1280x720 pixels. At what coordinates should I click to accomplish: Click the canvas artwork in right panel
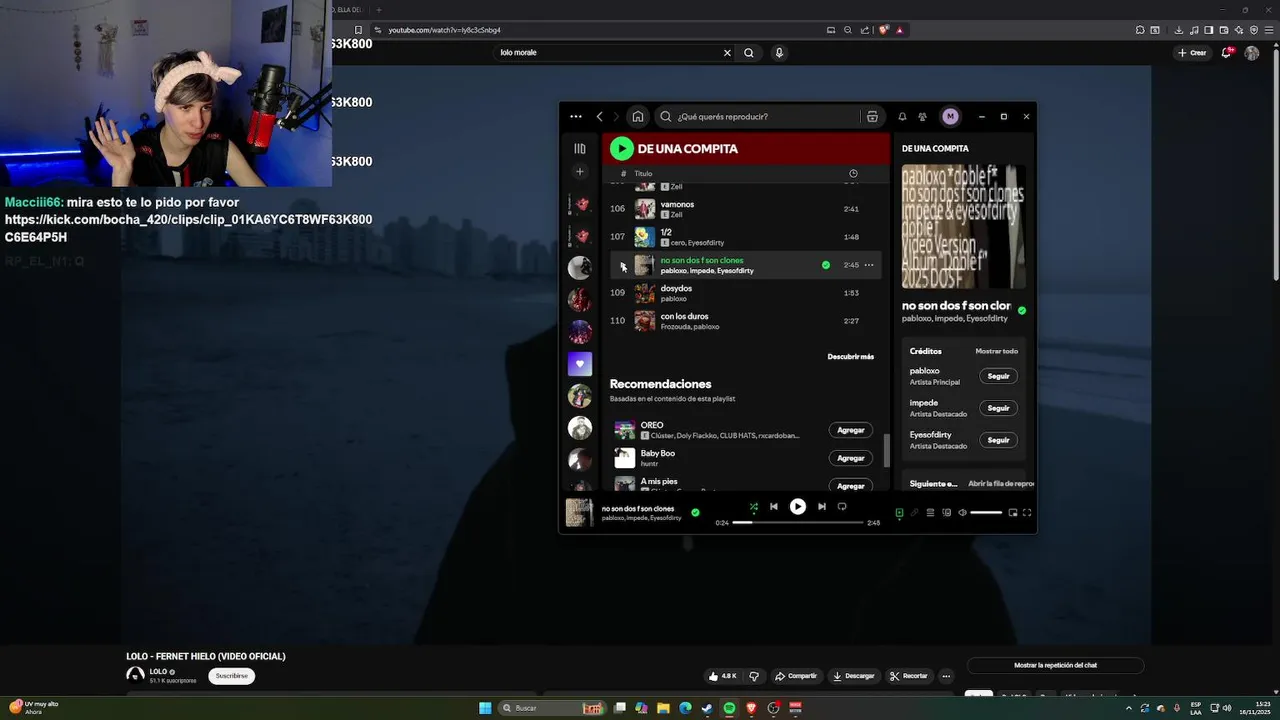tap(963, 227)
